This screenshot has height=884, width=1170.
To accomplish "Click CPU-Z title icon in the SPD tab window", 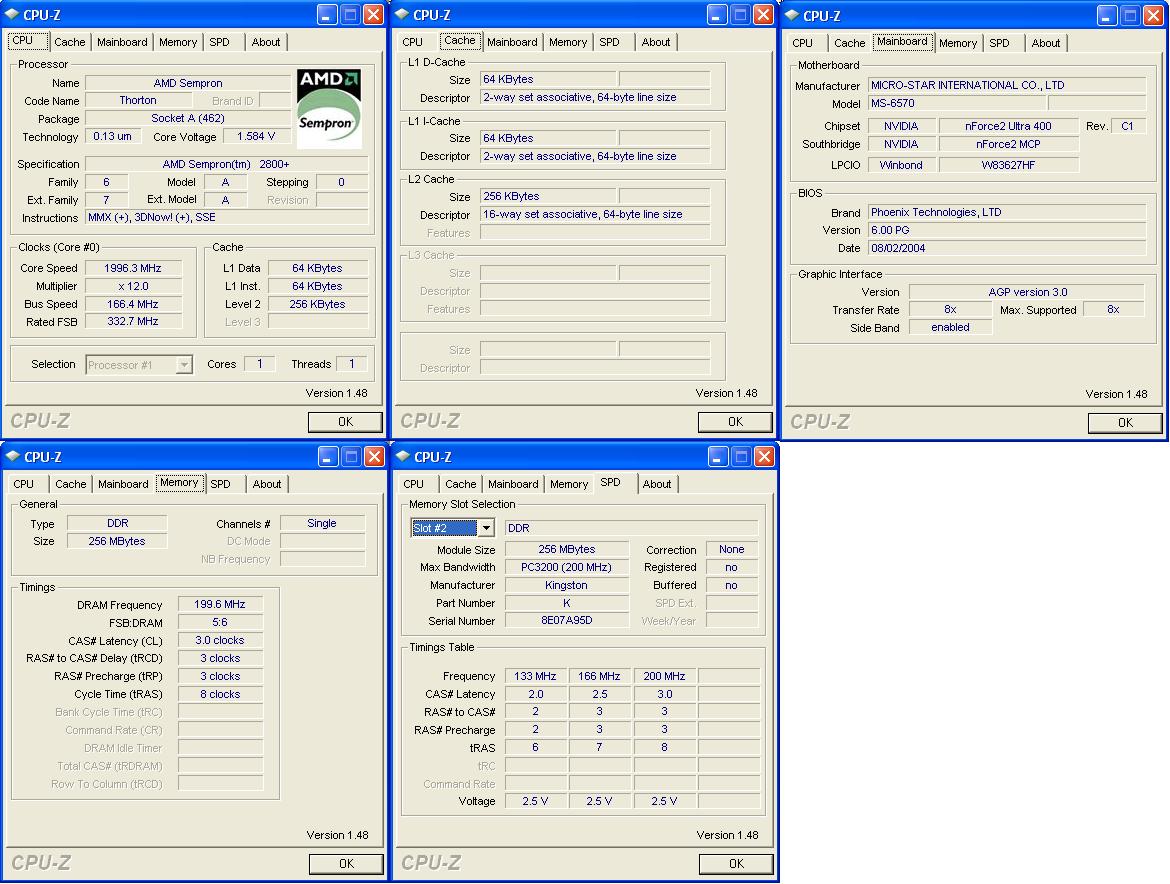I will pyautogui.click(x=403, y=456).
